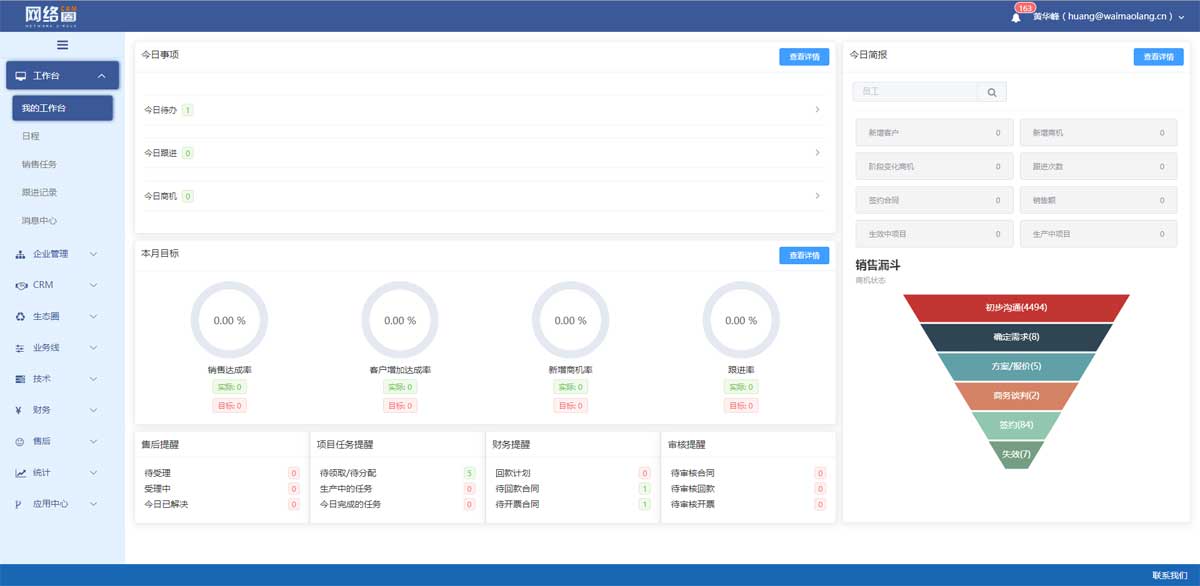Click 生产中的任务 reminder row
Image resolution: width=1200 pixels, height=586 pixels.
pos(397,489)
